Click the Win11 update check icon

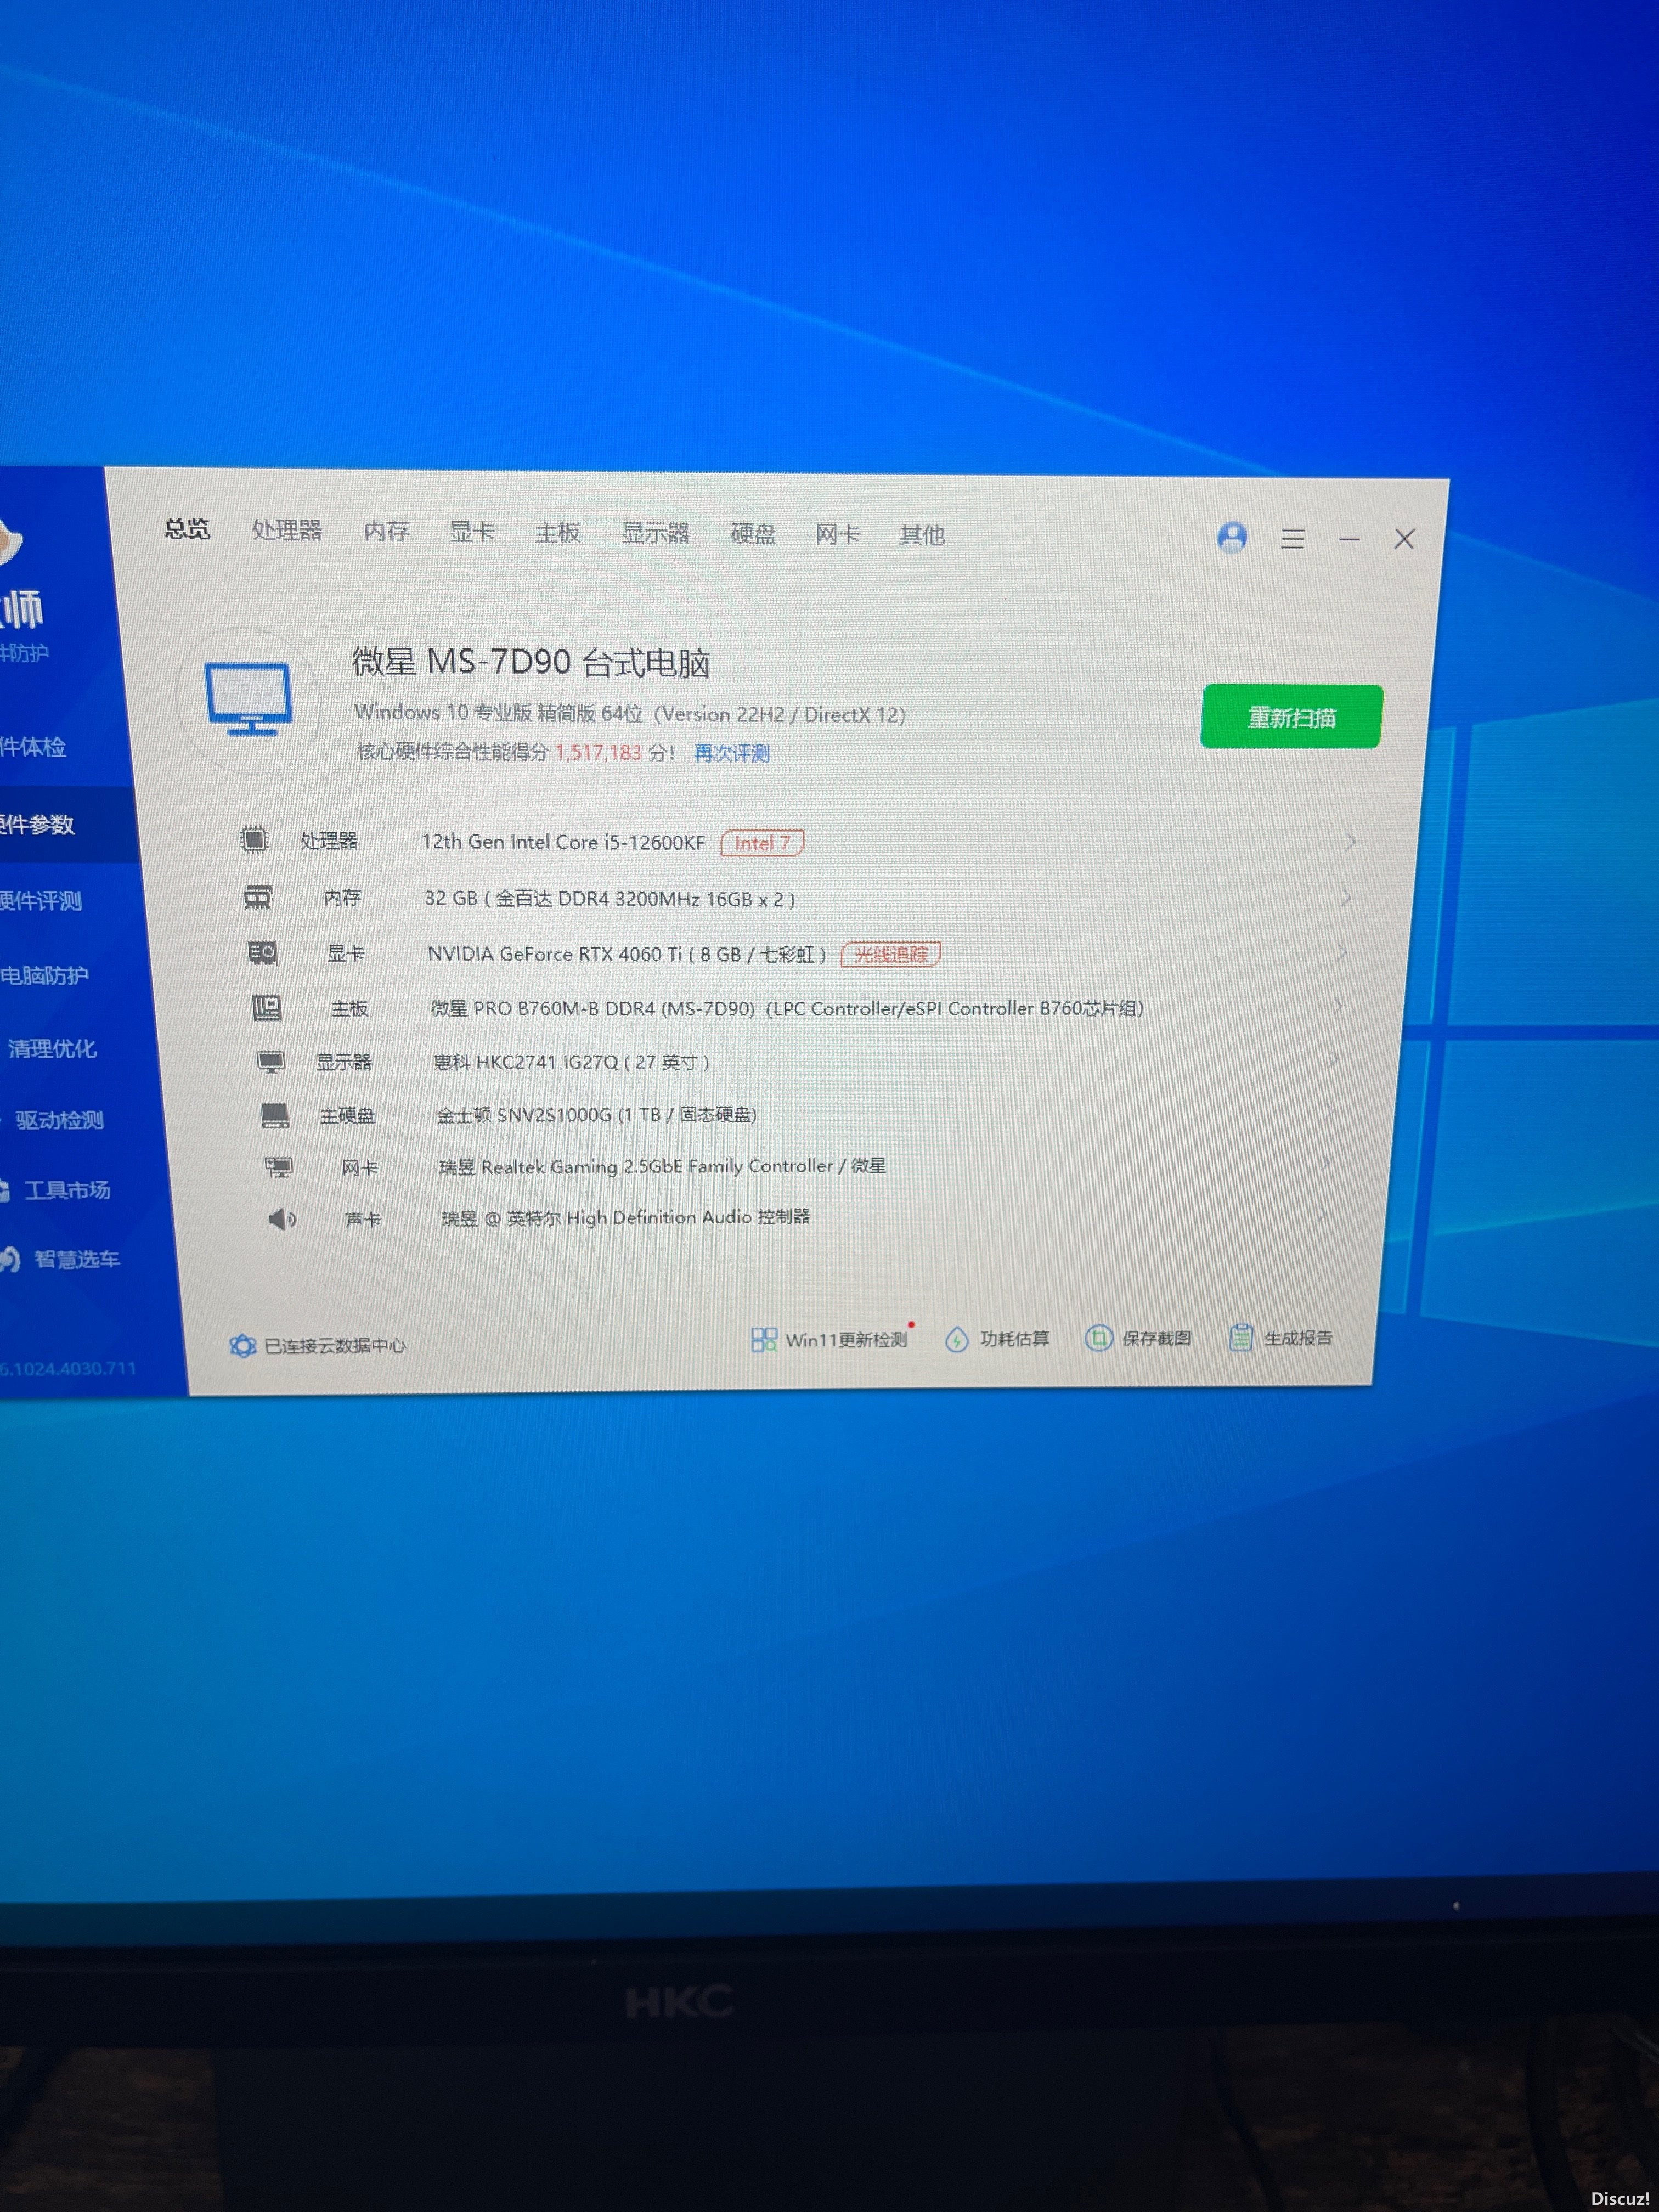point(764,1340)
